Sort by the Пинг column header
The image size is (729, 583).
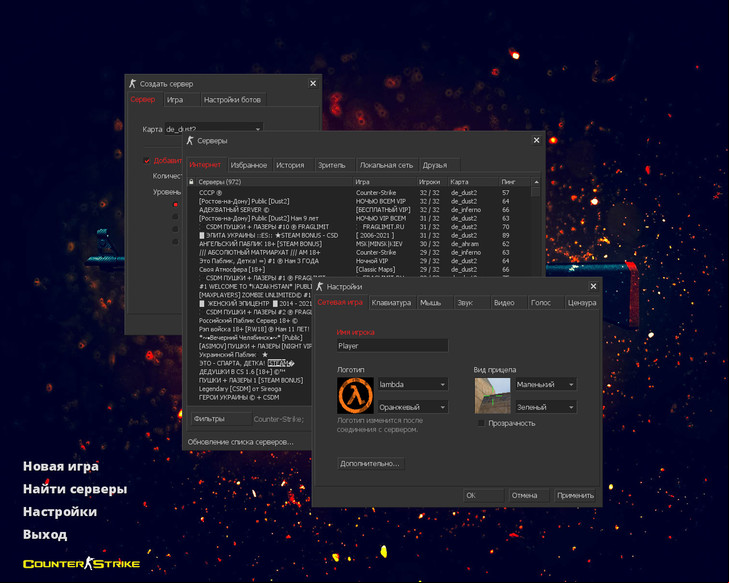[514, 182]
